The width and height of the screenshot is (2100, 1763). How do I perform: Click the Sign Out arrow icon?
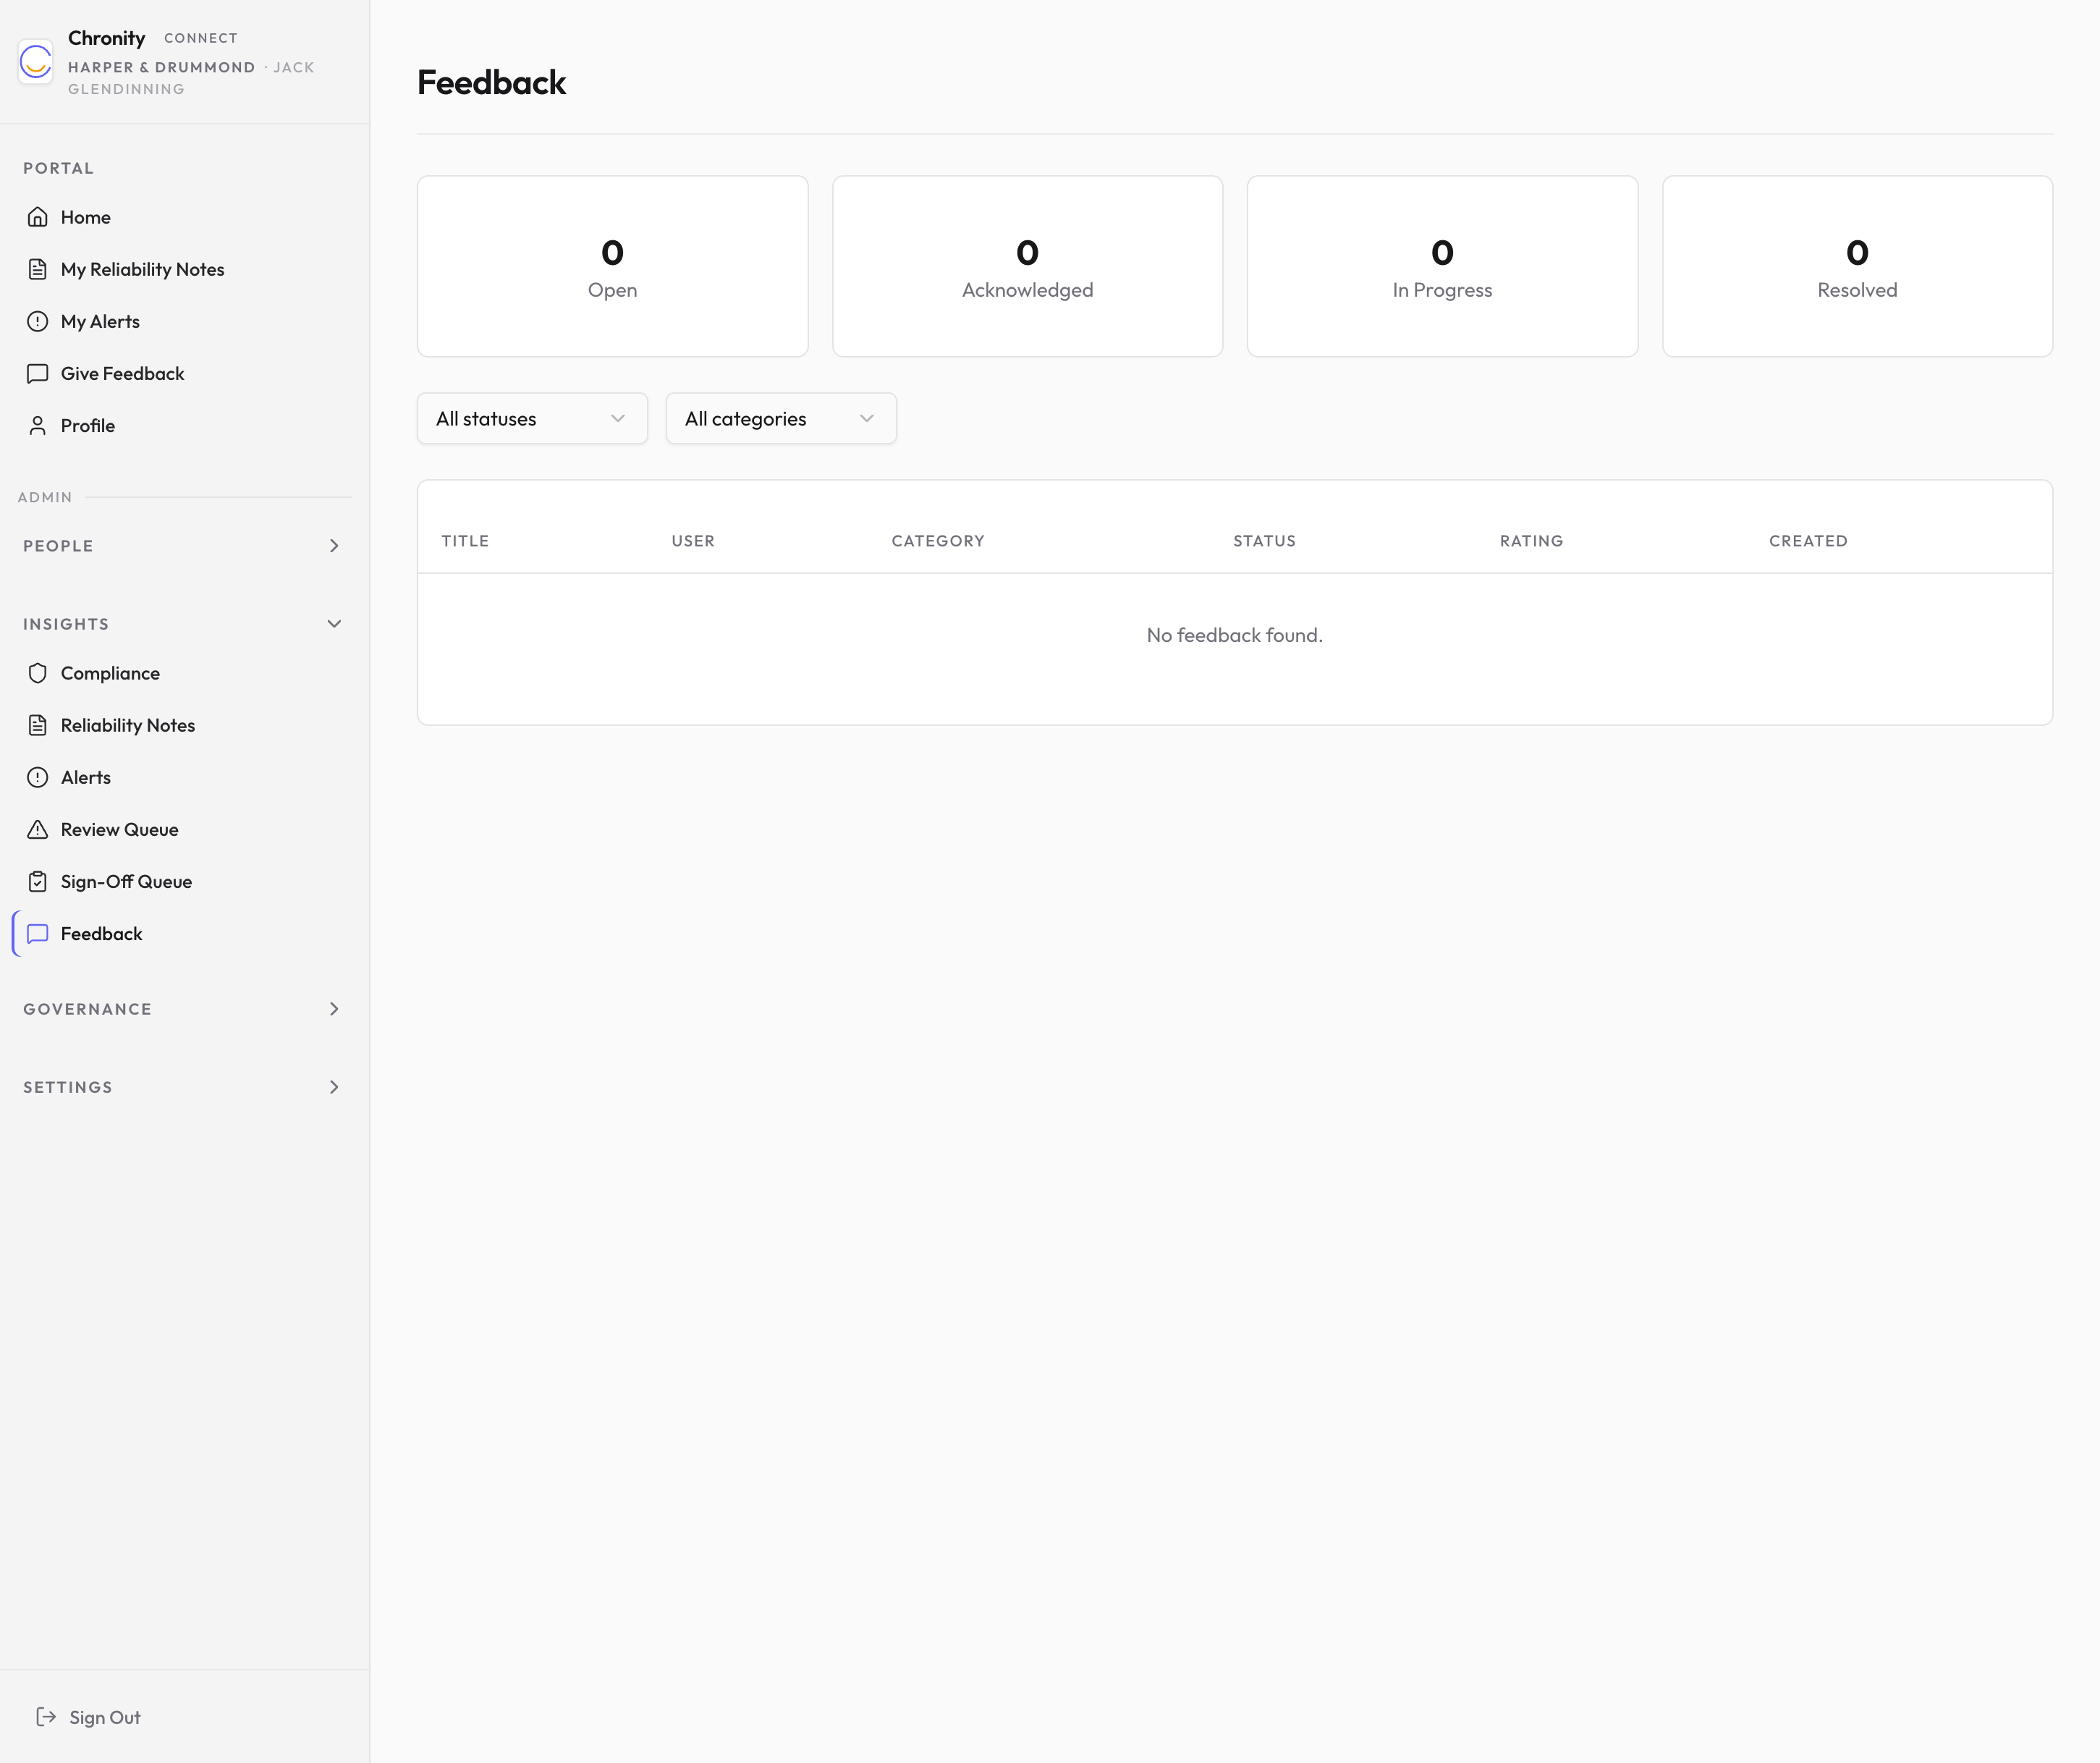coord(47,1717)
